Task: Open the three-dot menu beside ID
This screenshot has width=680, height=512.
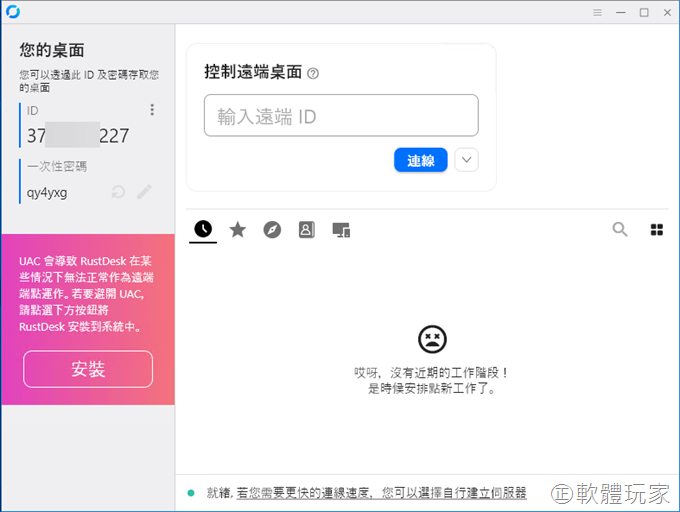Action: (x=152, y=110)
